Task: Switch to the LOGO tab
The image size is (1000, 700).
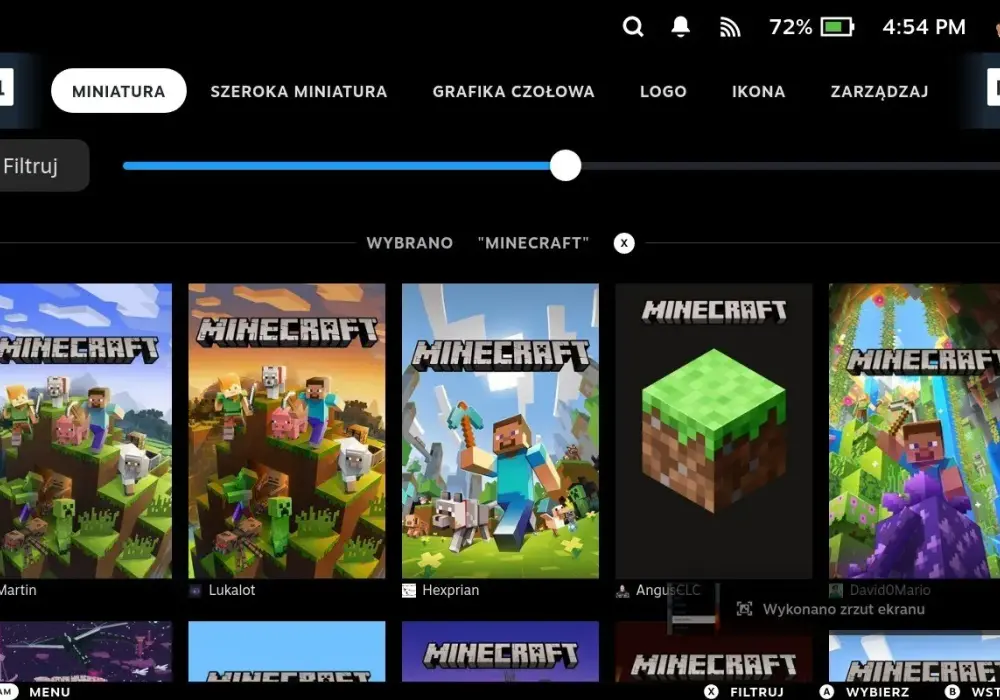Action: point(663,91)
